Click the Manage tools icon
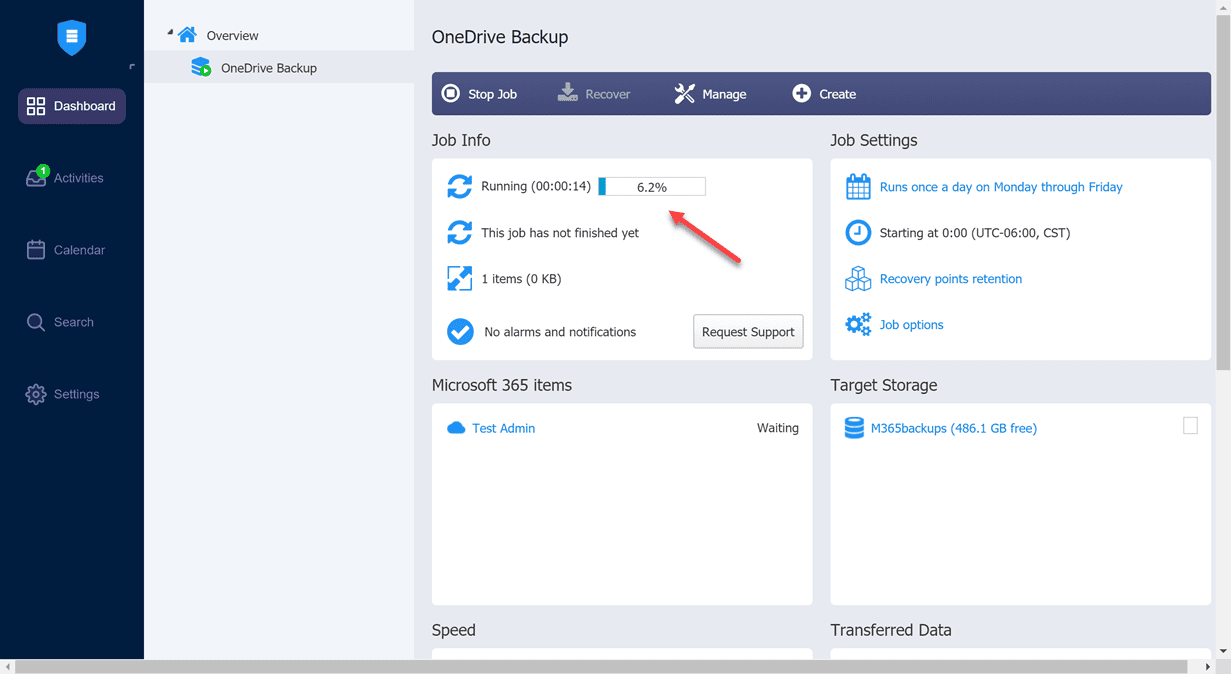 684,94
